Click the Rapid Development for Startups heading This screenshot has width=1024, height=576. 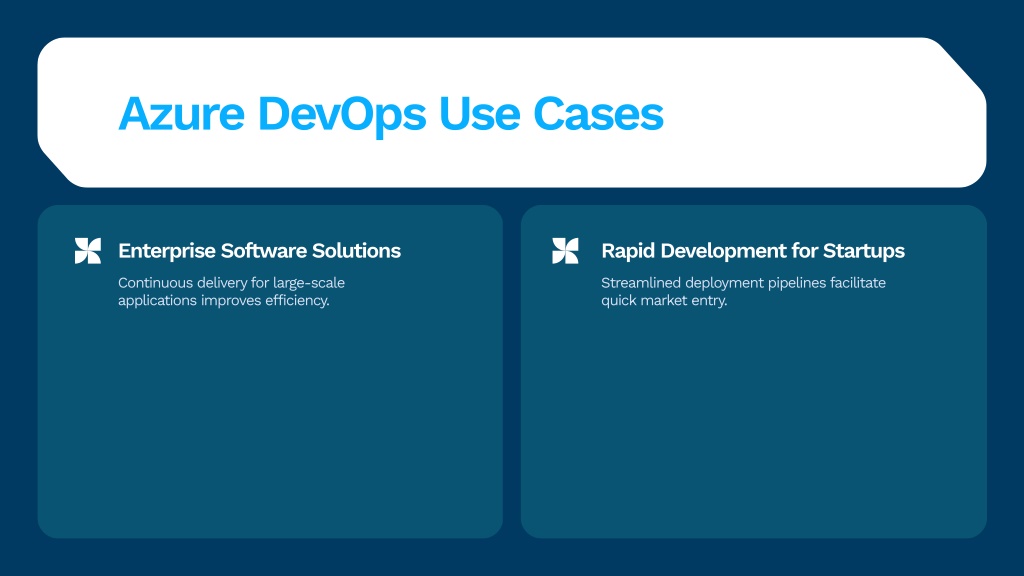pyautogui.click(x=752, y=251)
